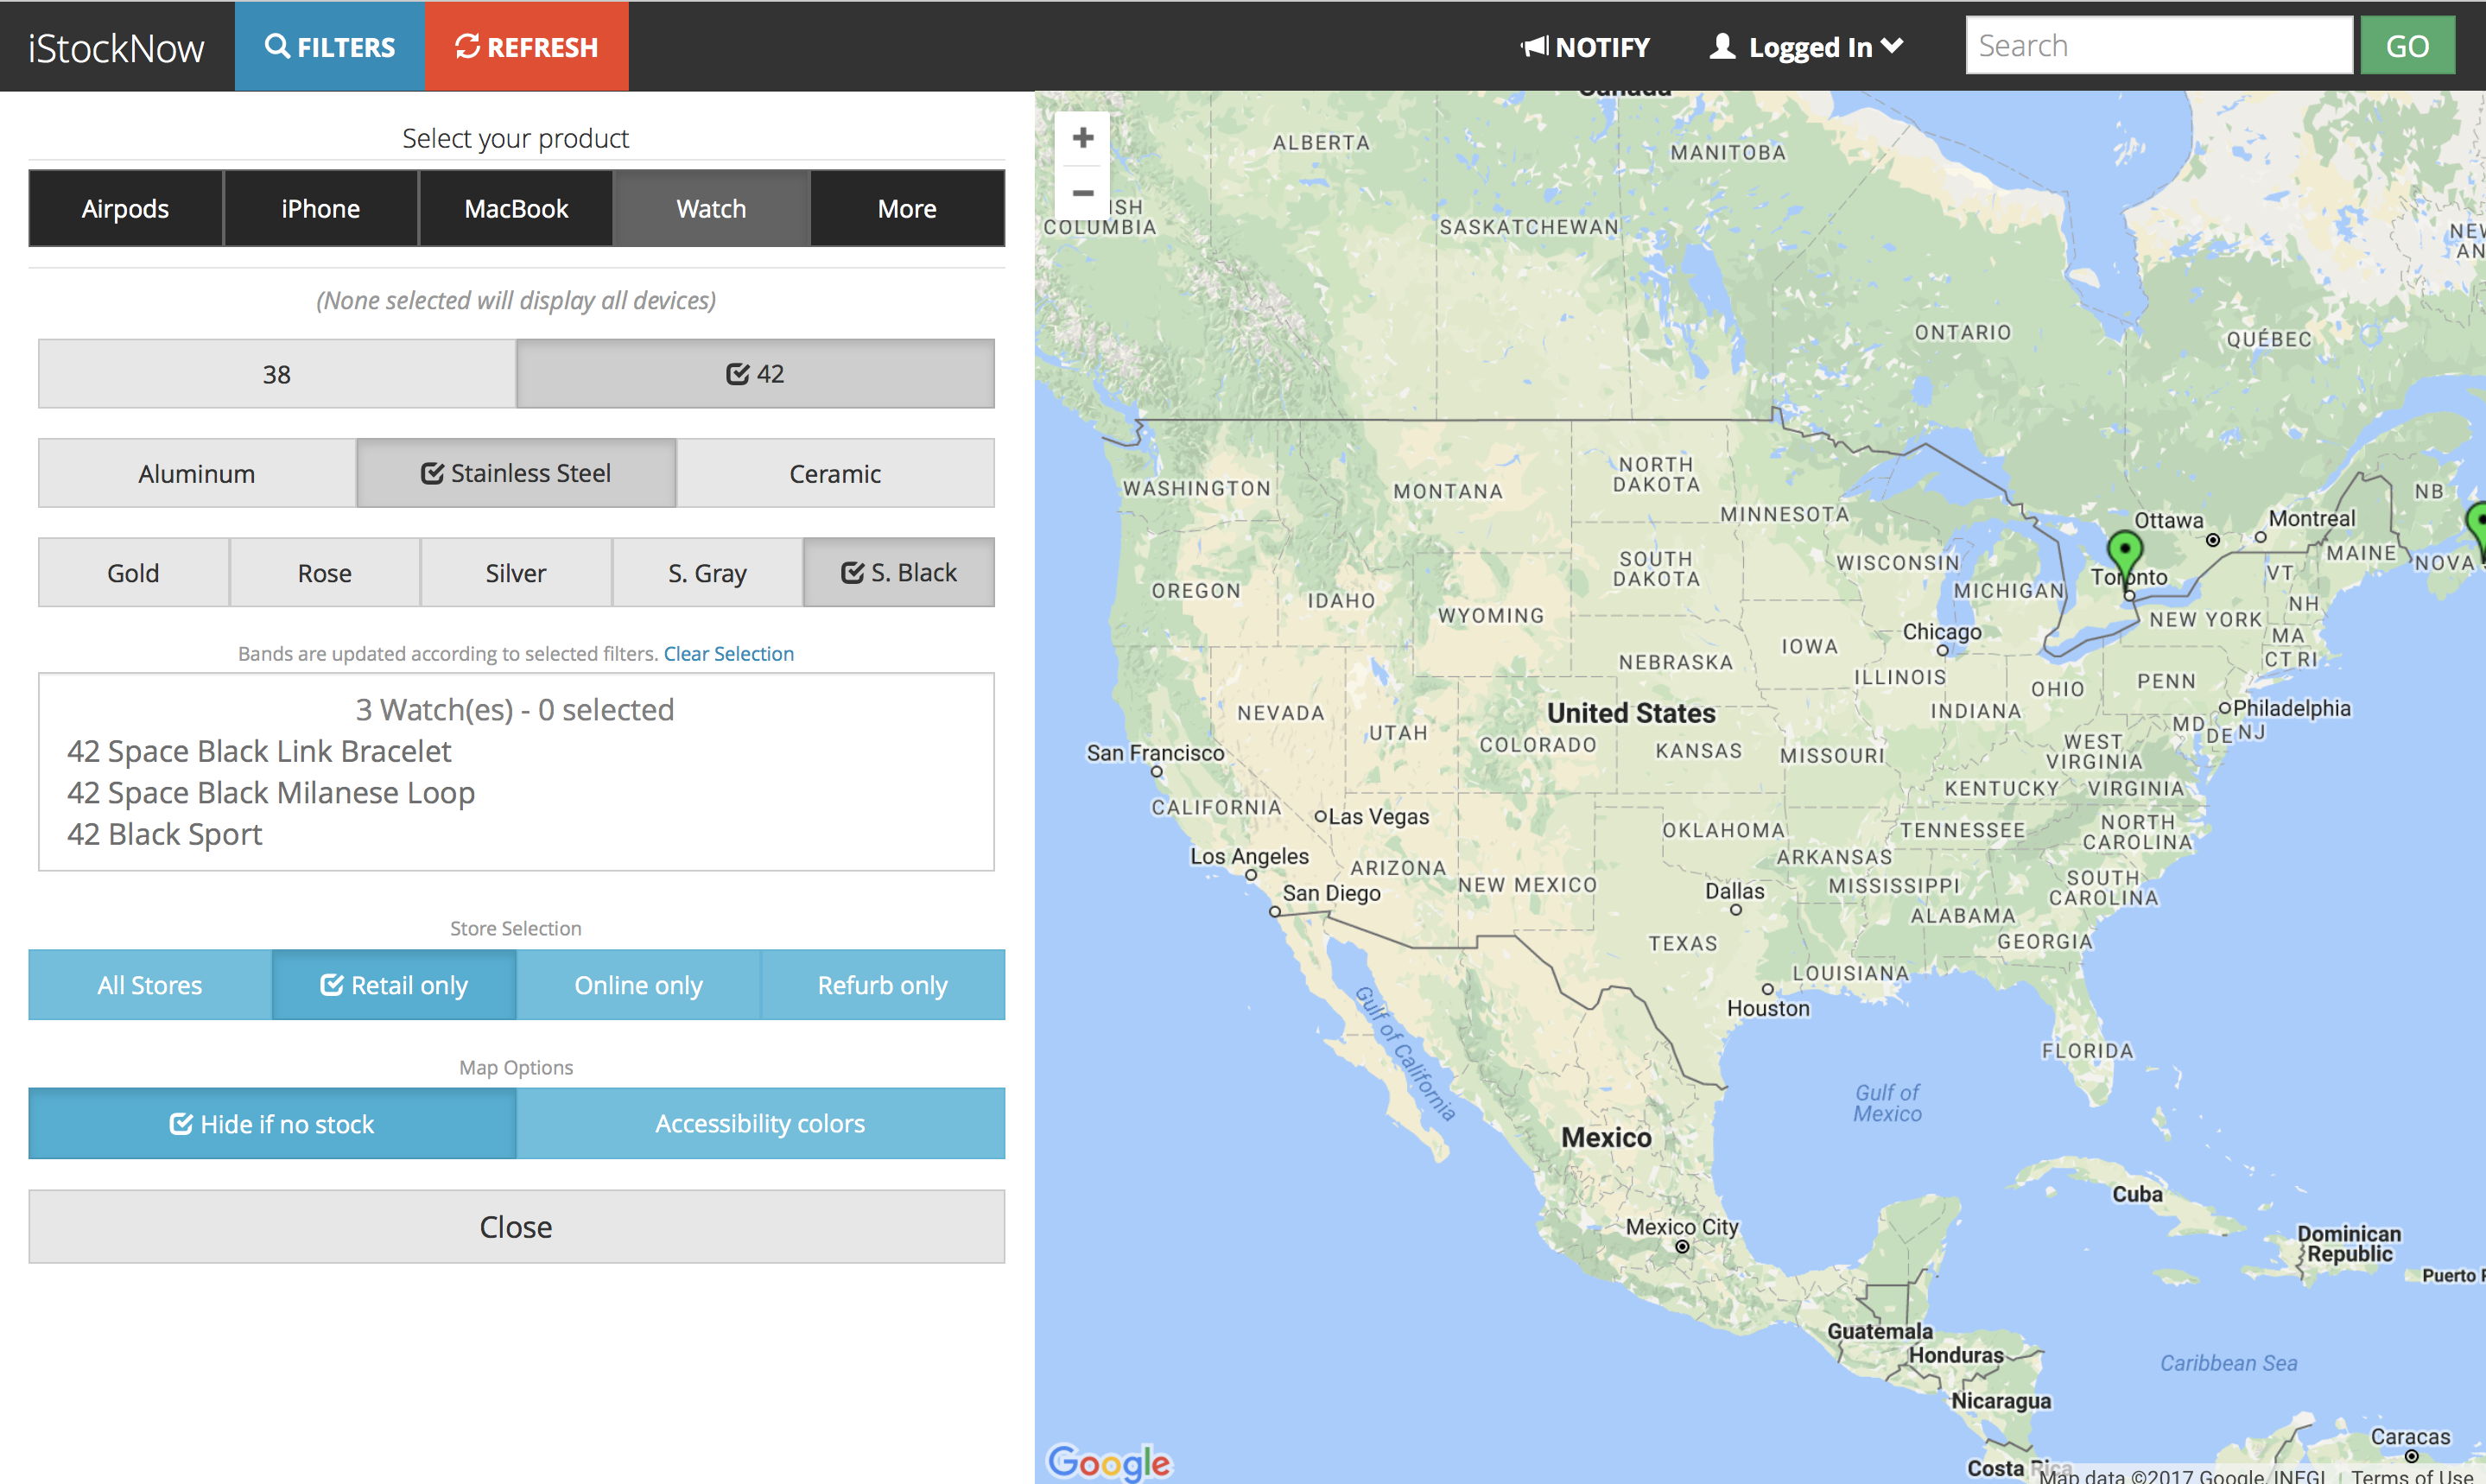Toggle Ceramic case material
2486x1484 pixels.
[835, 473]
